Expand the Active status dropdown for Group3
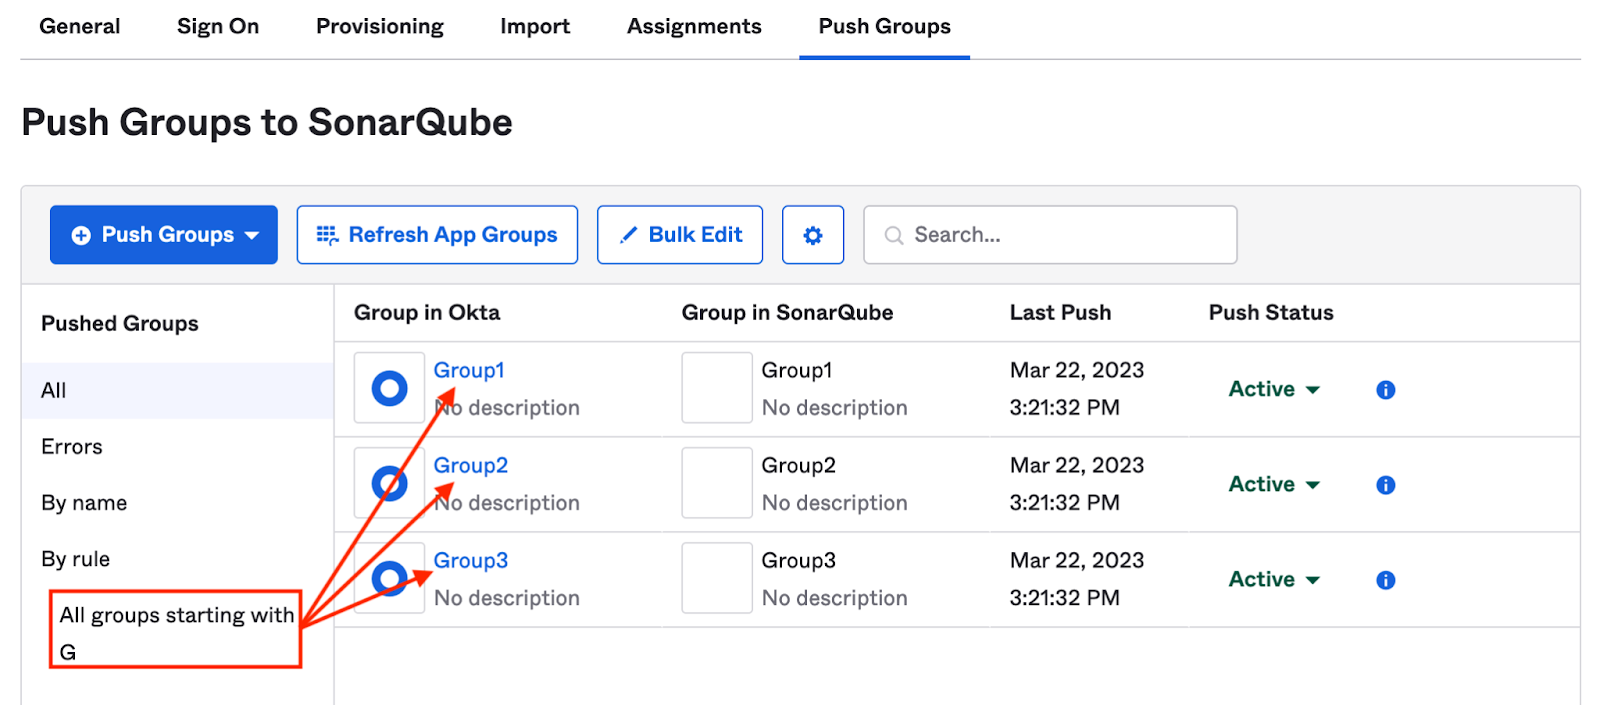 point(1273,579)
